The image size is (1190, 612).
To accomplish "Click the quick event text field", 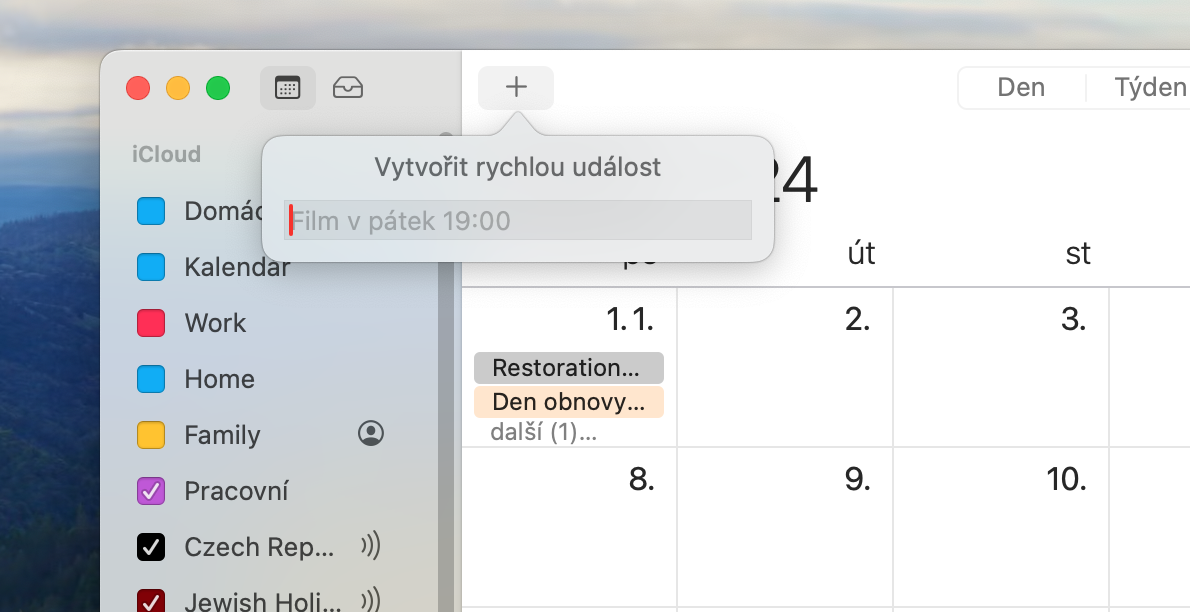I will (518, 220).
